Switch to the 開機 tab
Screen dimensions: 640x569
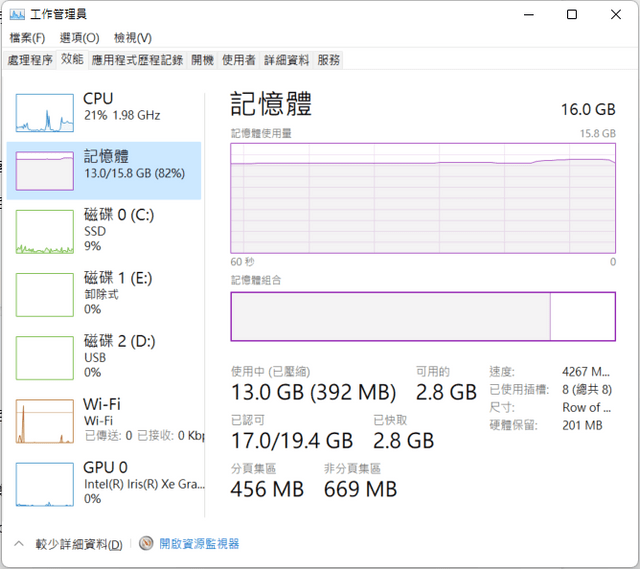pyautogui.click(x=202, y=60)
